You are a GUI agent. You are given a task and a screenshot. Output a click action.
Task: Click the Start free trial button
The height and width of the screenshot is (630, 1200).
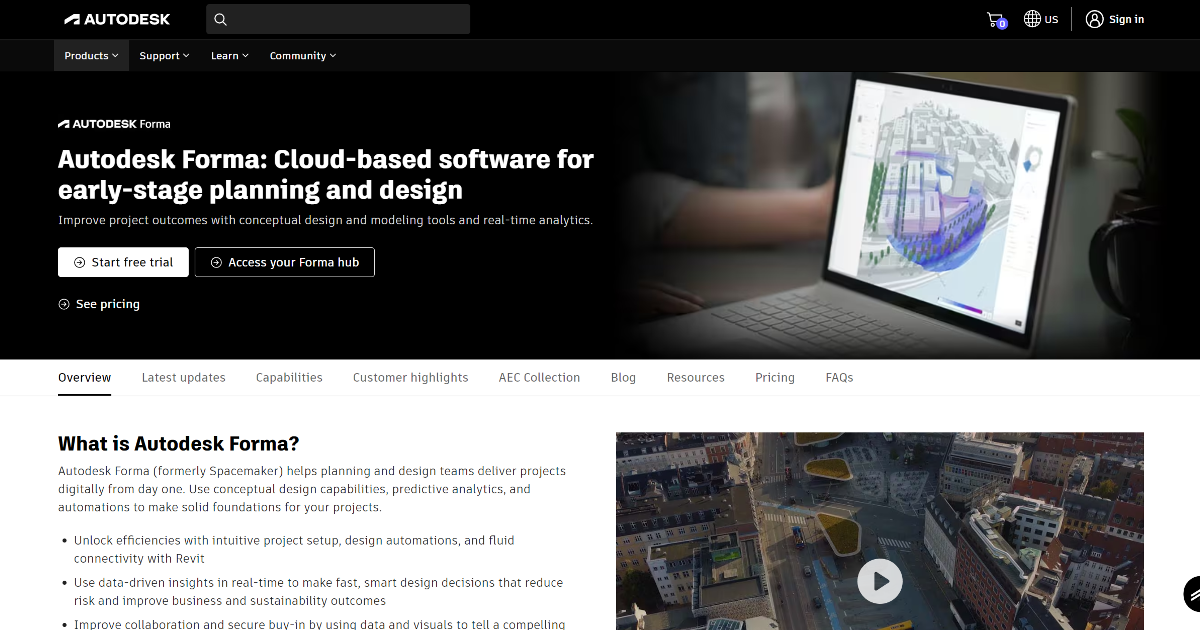(x=123, y=262)
